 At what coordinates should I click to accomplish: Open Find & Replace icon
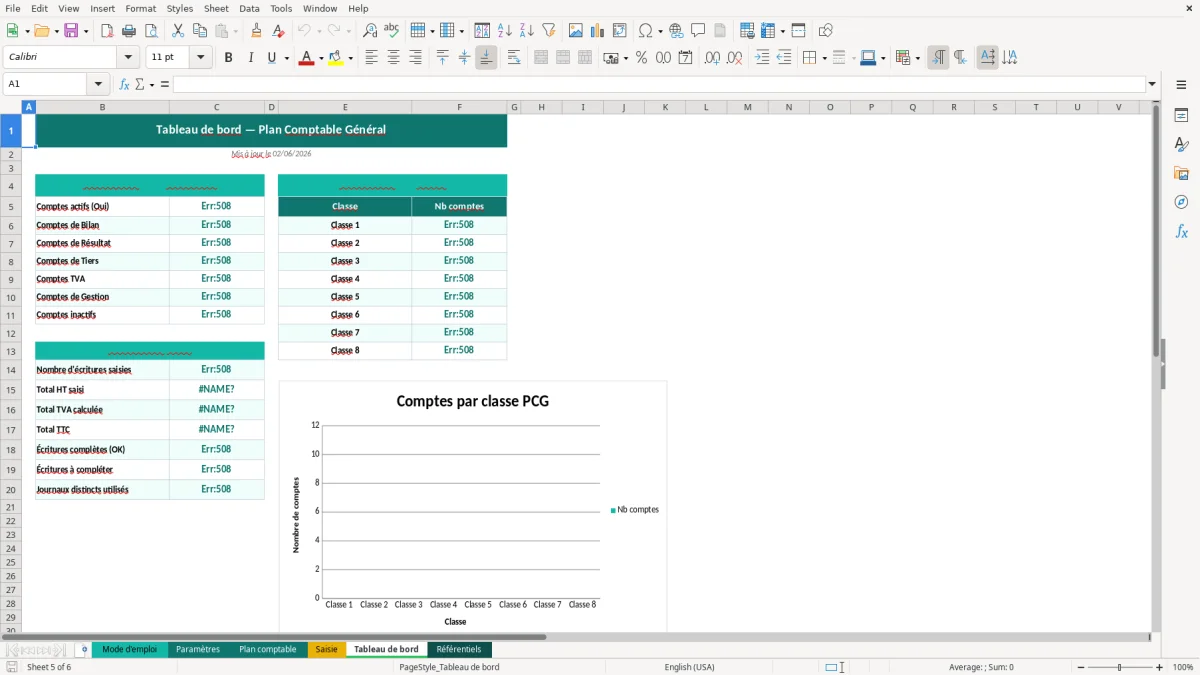click(370, 31)
